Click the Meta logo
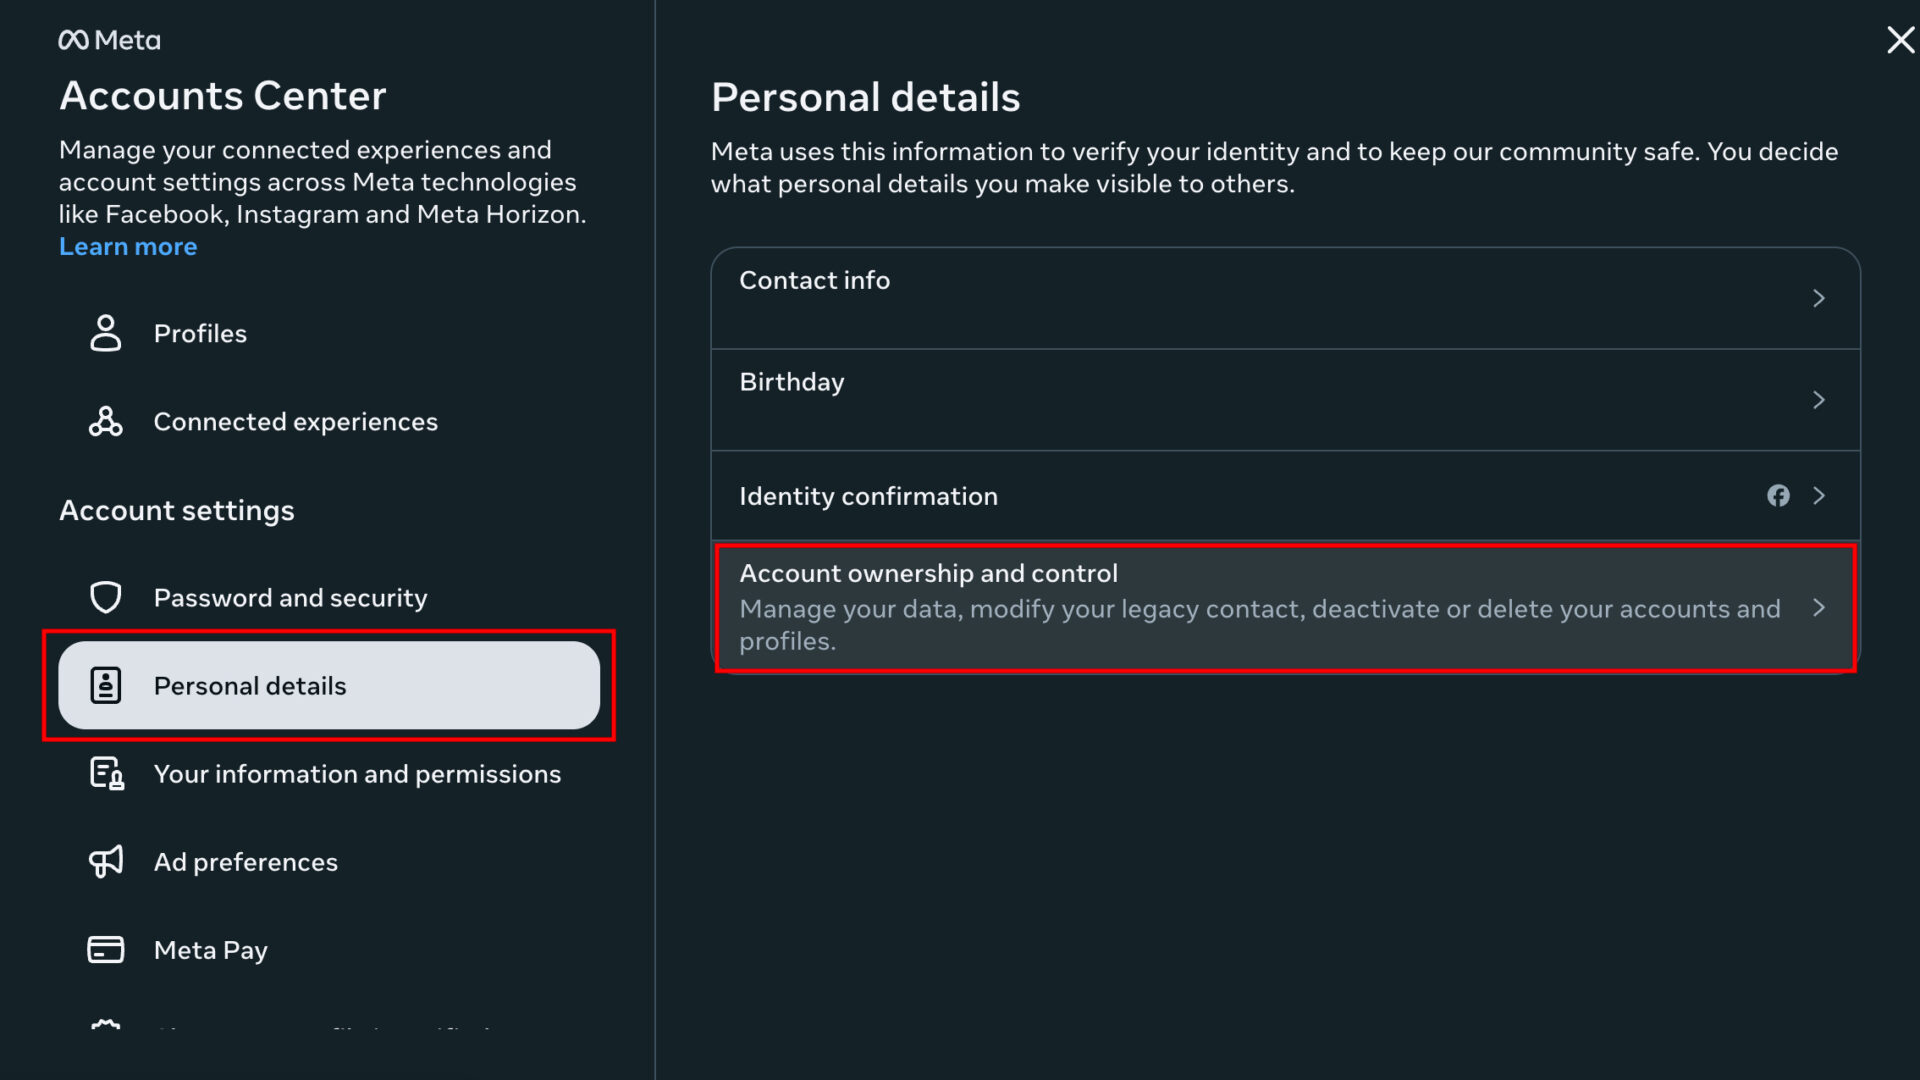1920x1080 pixels. pos(108,40)
